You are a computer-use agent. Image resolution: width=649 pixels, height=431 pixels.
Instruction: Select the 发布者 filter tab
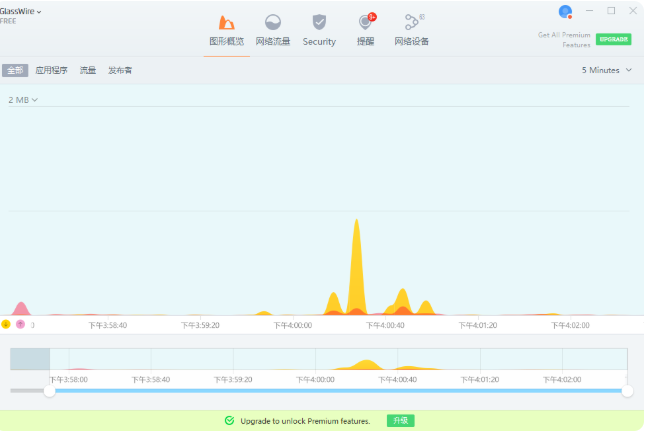[x=120, y=71]
